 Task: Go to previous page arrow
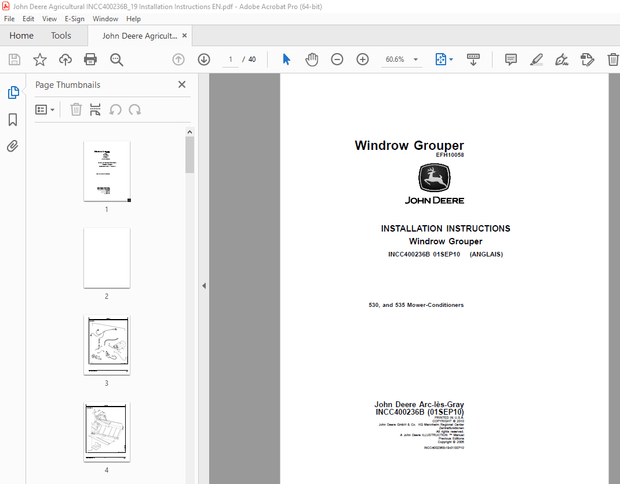click(x=178, y=60)
